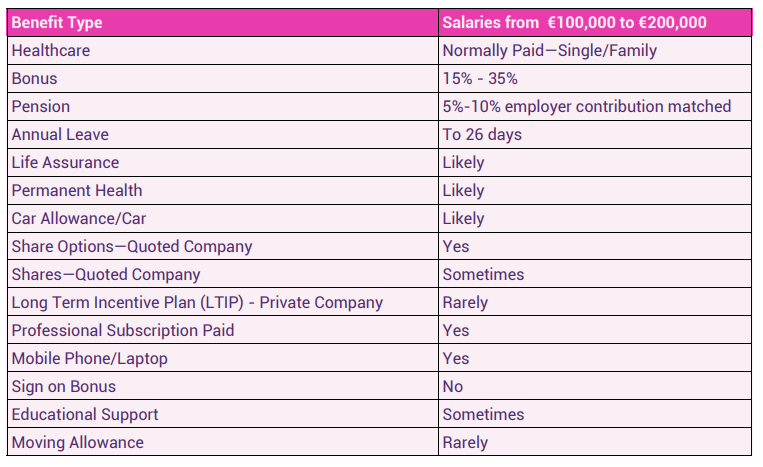Click the 5%-10% employer contribution matched cell
The height and width of the screenshot is (467, 763).
595,107
